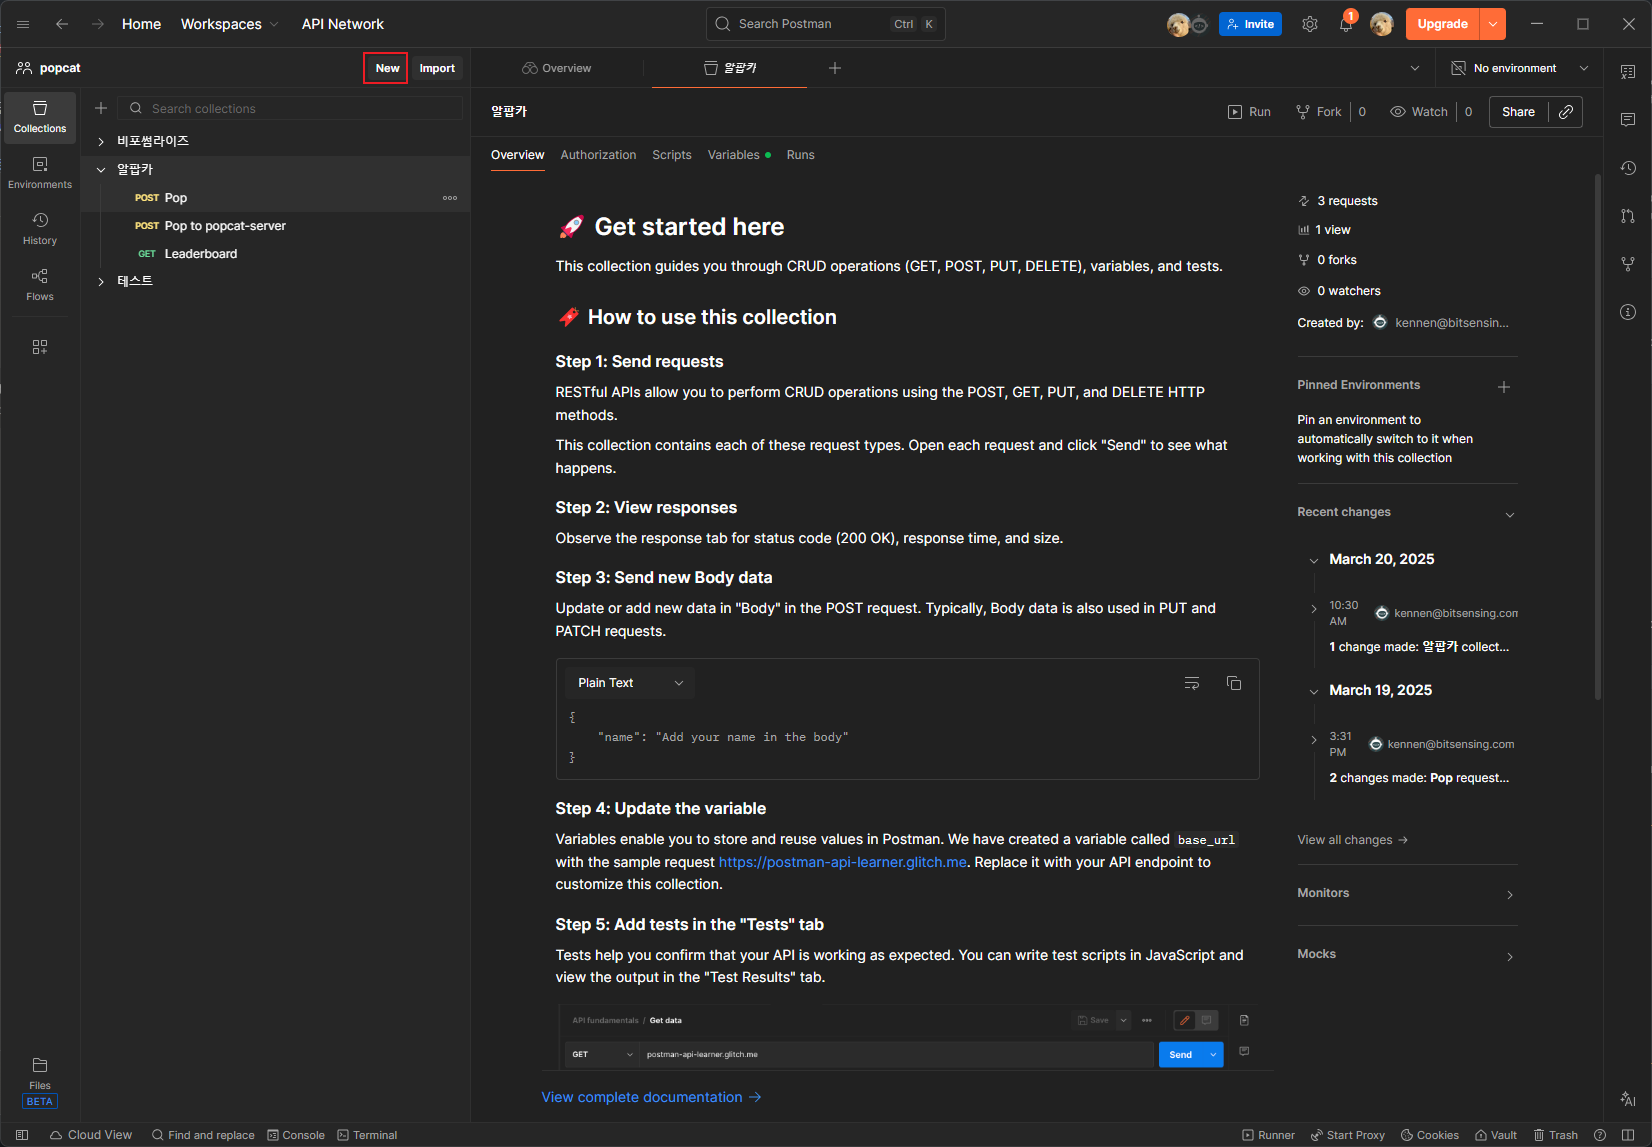
Task: Collapse the March 19, 2025 changes
Action: pyautogui.click(x=1314, y=691)
